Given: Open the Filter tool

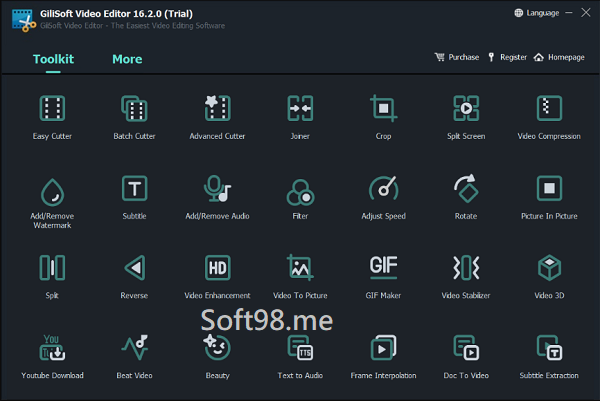Looking at the screenshot, I should pos(300,198).
